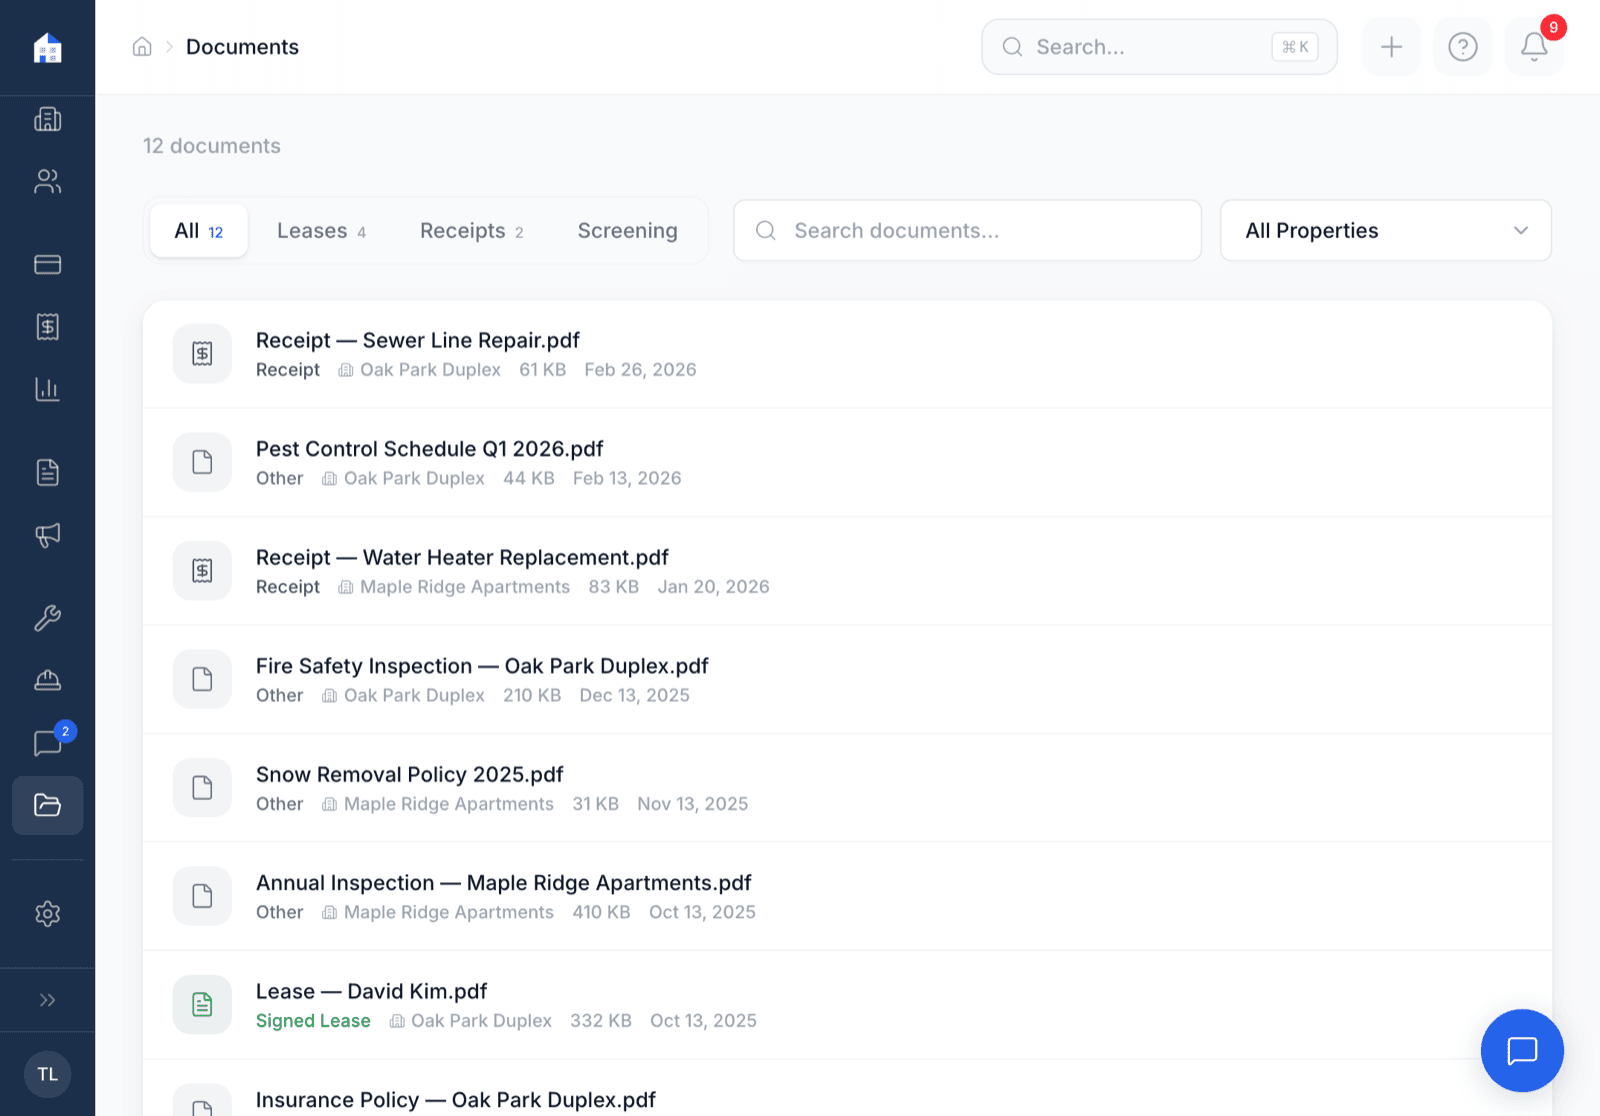Open the Reports bar chart icon
The height and width of the screenshot is (1116, 1600).
pyautogui.click(x=47, y=389)
